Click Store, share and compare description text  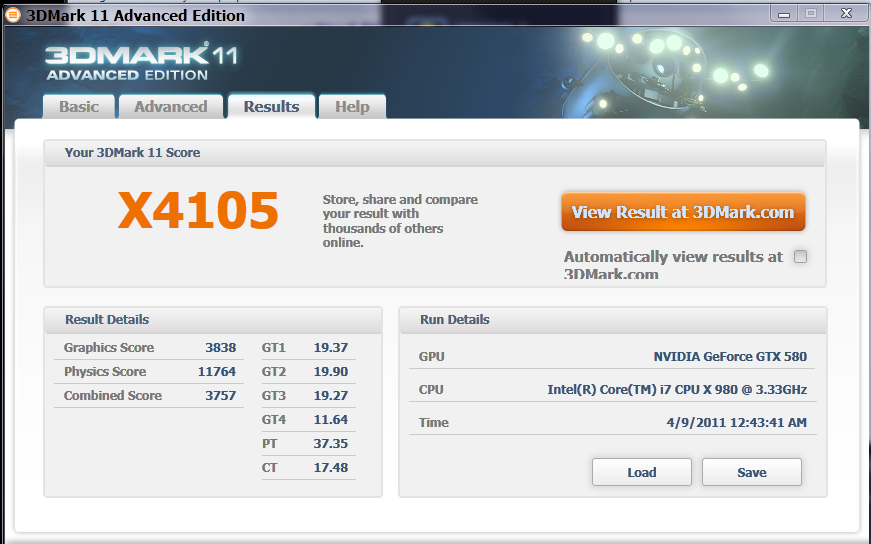tap(400, 221)
